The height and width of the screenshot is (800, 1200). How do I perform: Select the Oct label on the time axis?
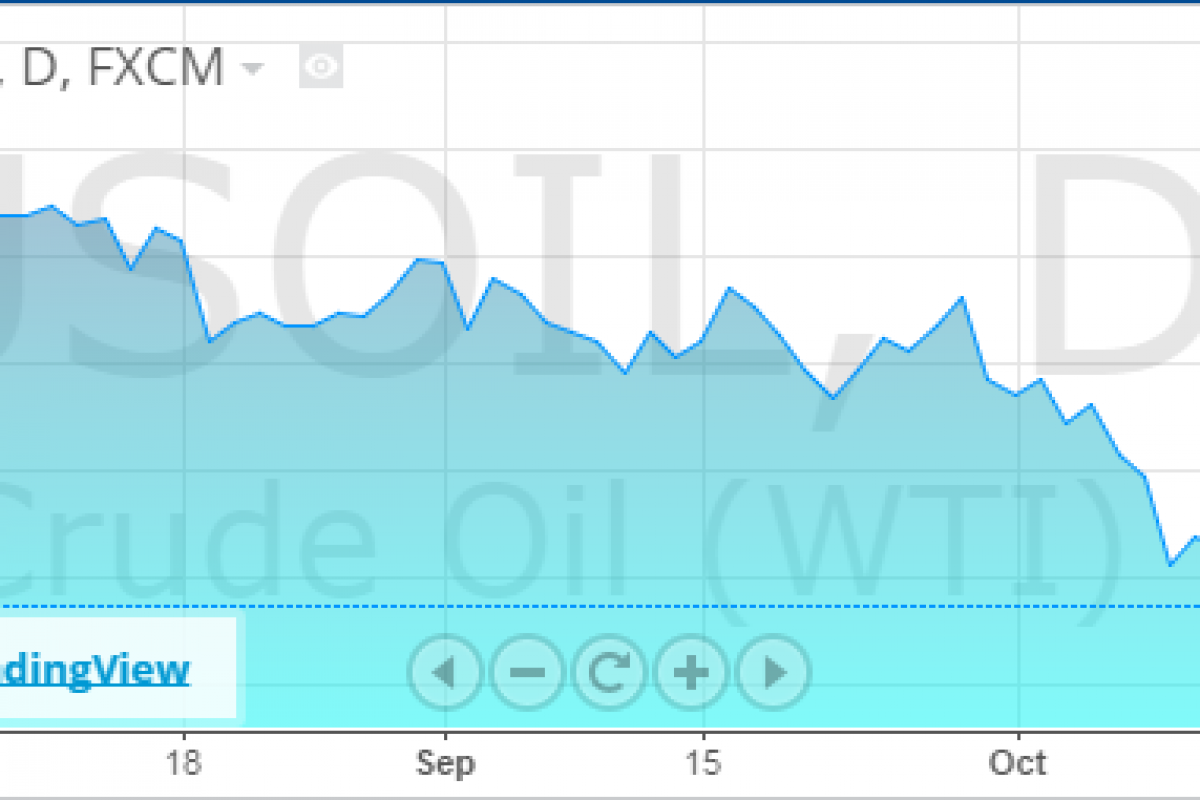click(1018, 765)
